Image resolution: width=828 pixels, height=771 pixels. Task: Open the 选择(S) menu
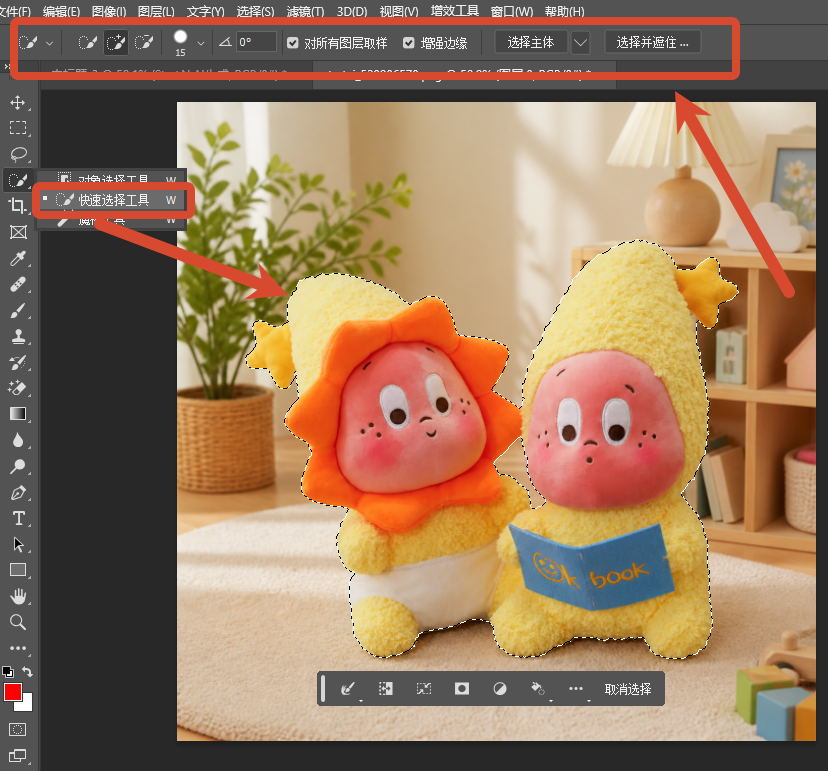coord(256,11)
